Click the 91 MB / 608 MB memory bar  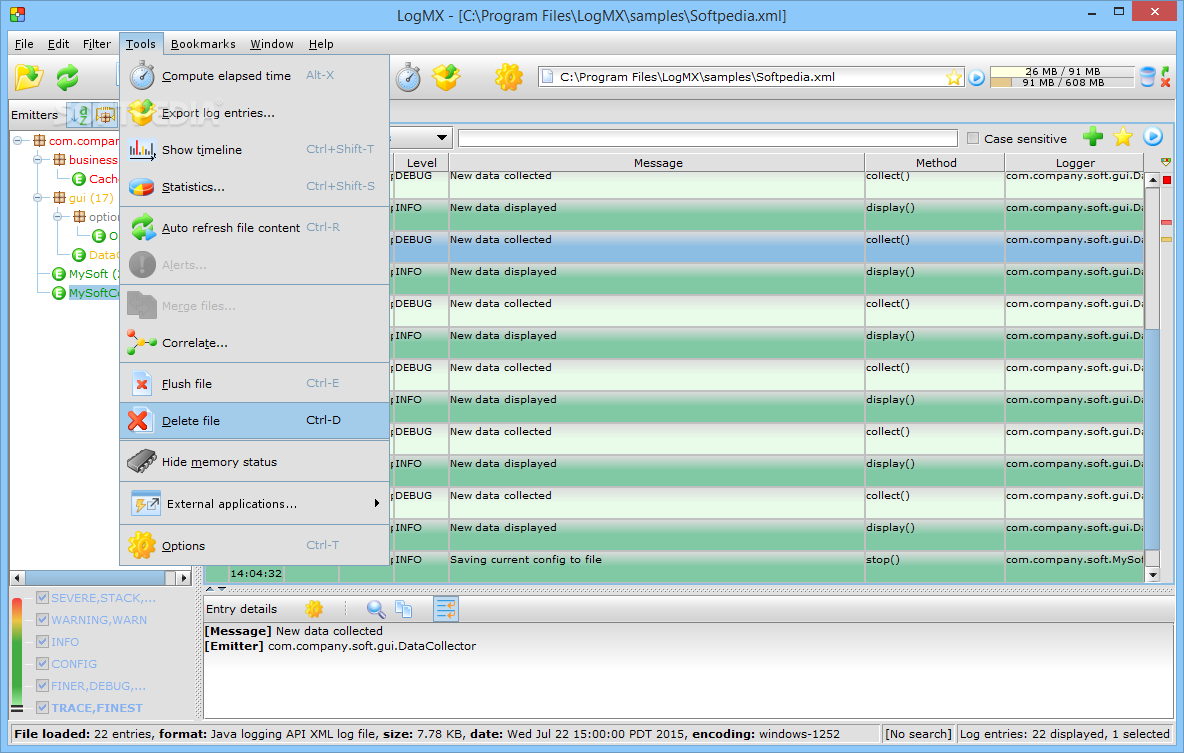pyautogui.click(x=1062, y=82)
